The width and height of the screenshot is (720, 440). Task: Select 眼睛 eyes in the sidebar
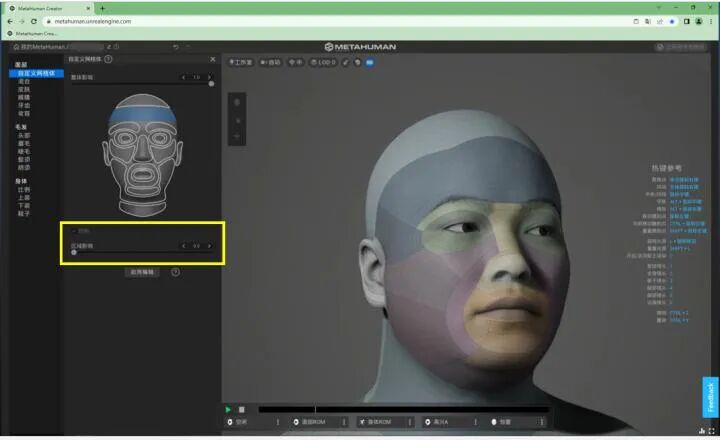24,97
